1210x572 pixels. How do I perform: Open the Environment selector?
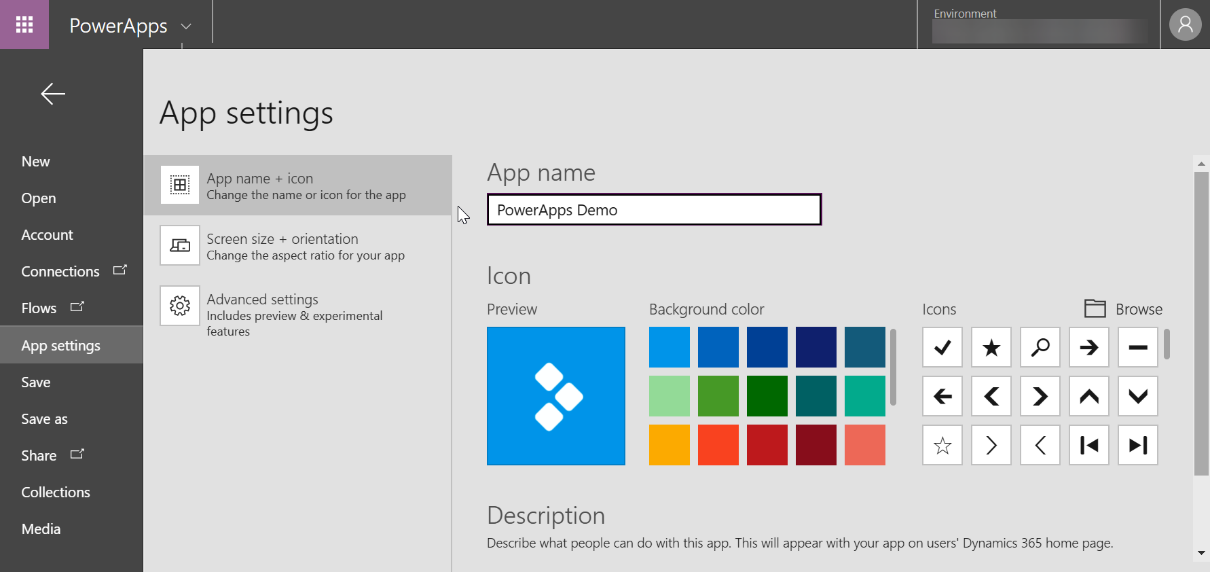click(1038, 24)
